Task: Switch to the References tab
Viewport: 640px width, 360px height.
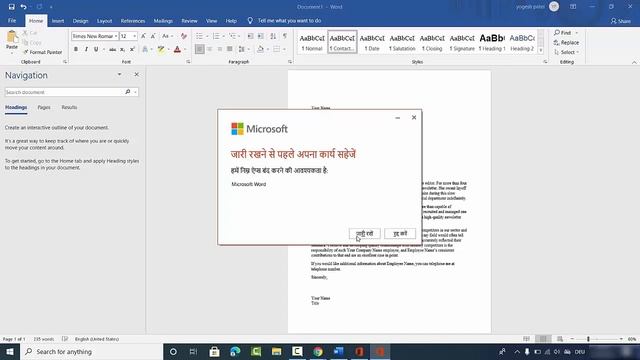Action: [133, 21]
